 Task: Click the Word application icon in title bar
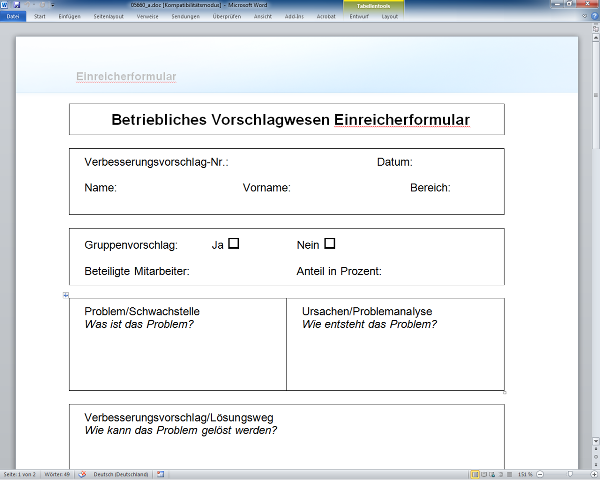pos(4,5)
